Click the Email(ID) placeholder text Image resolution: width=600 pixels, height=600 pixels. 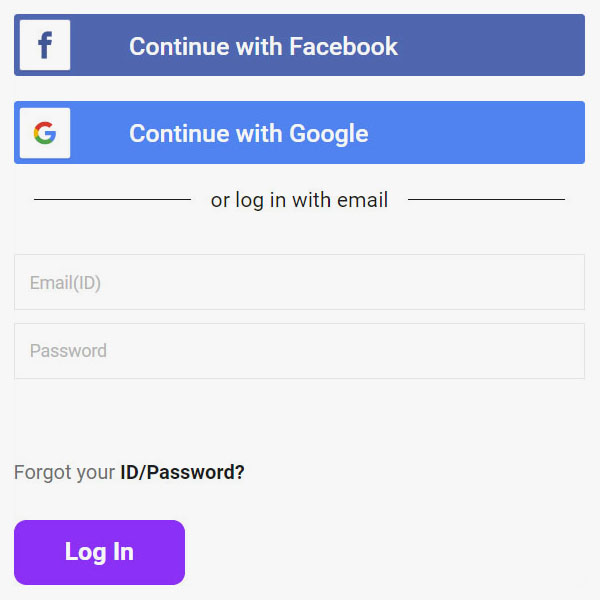(65, 283)
